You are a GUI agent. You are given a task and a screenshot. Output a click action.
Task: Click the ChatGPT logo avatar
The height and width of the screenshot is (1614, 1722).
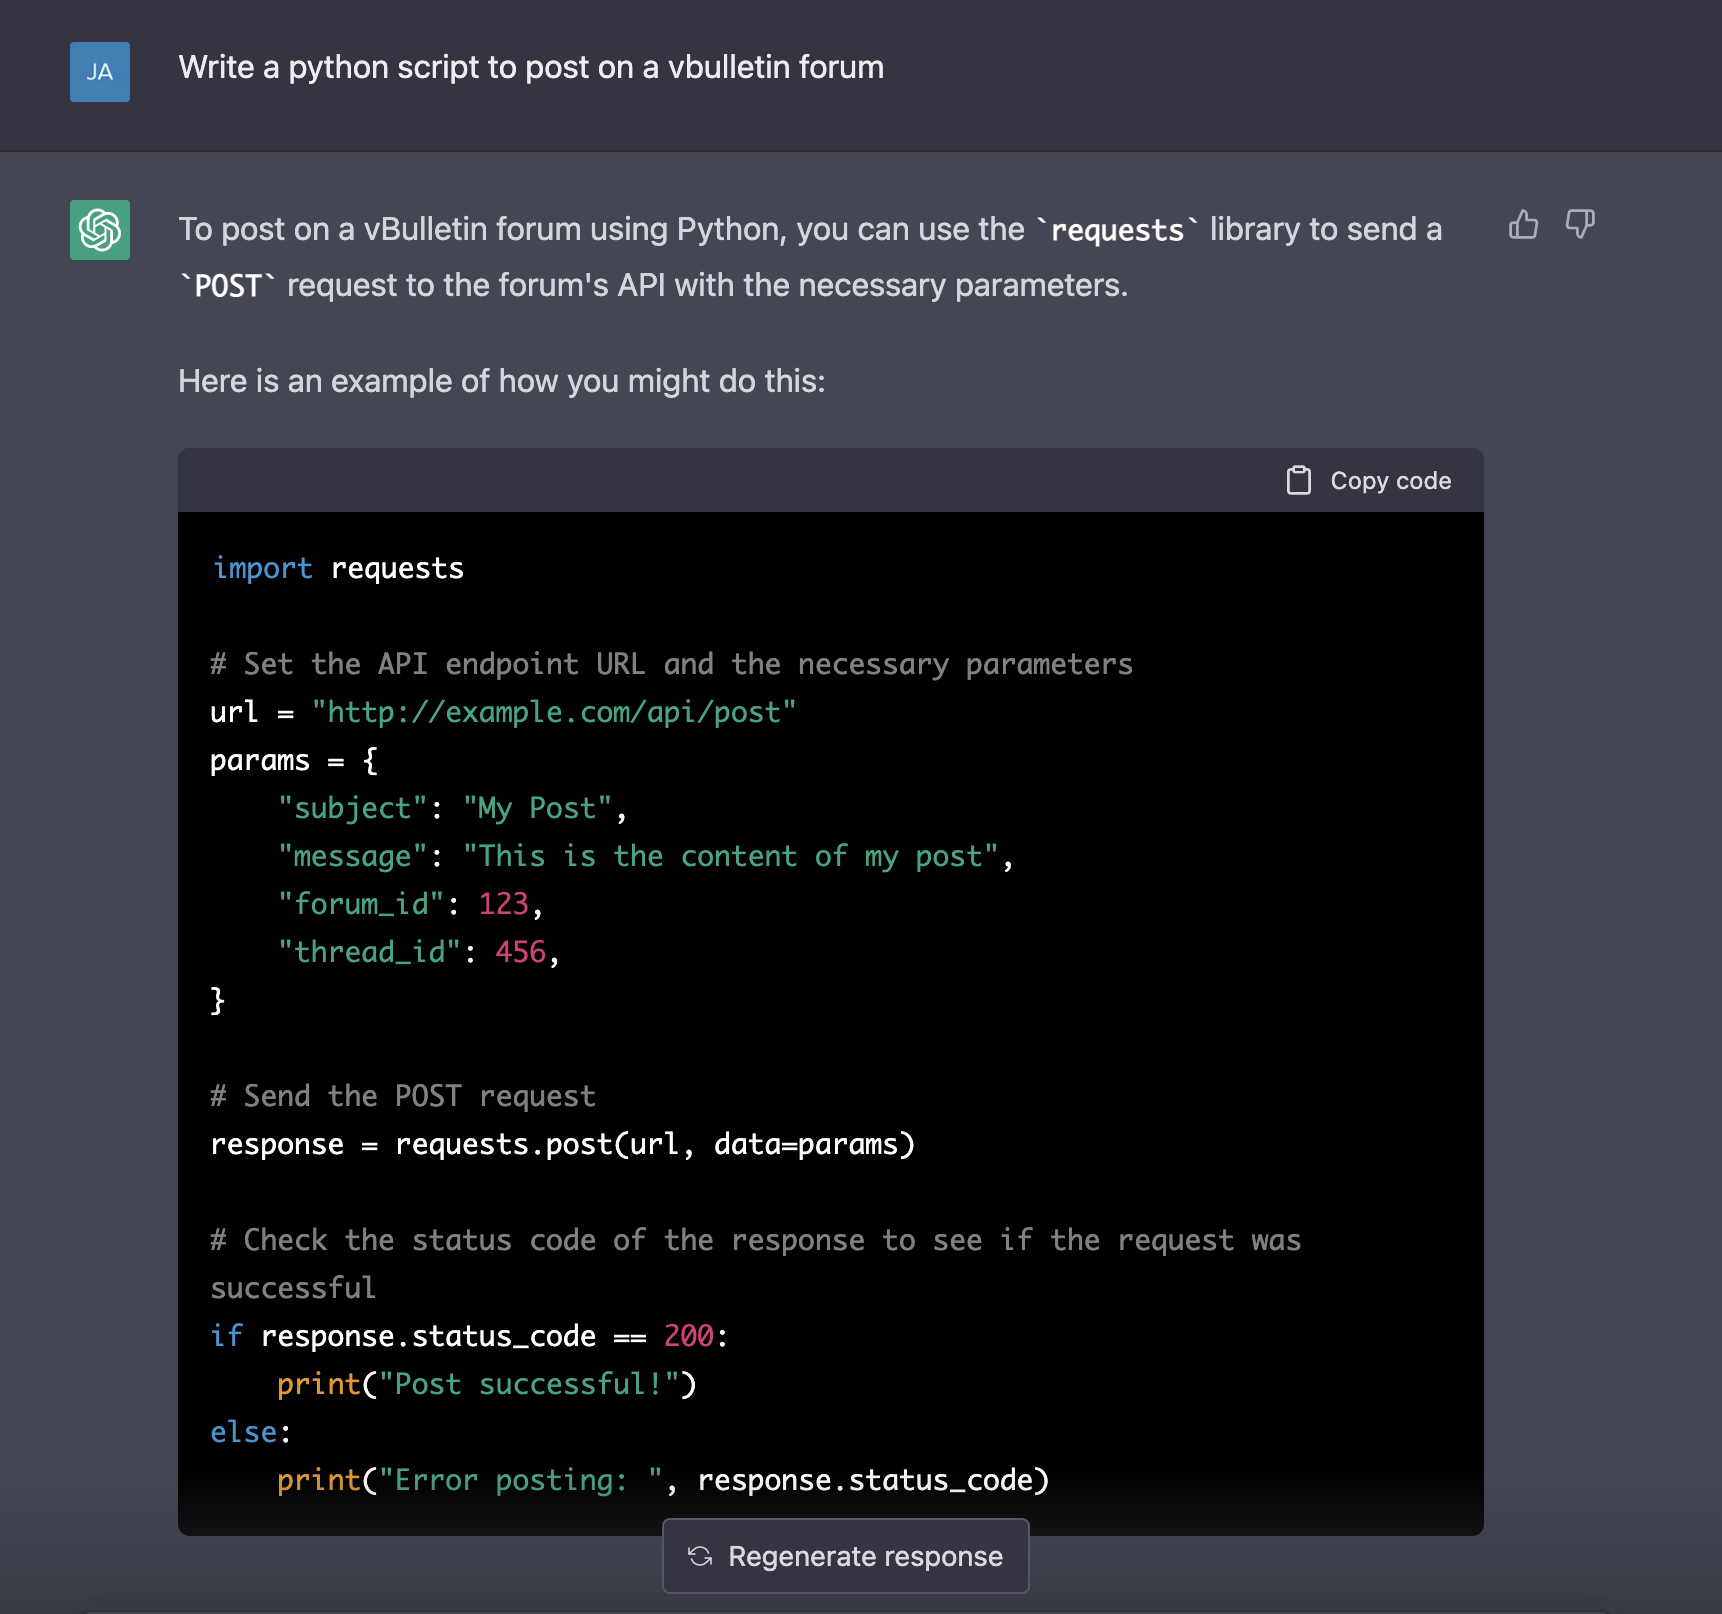click(100, 230)
